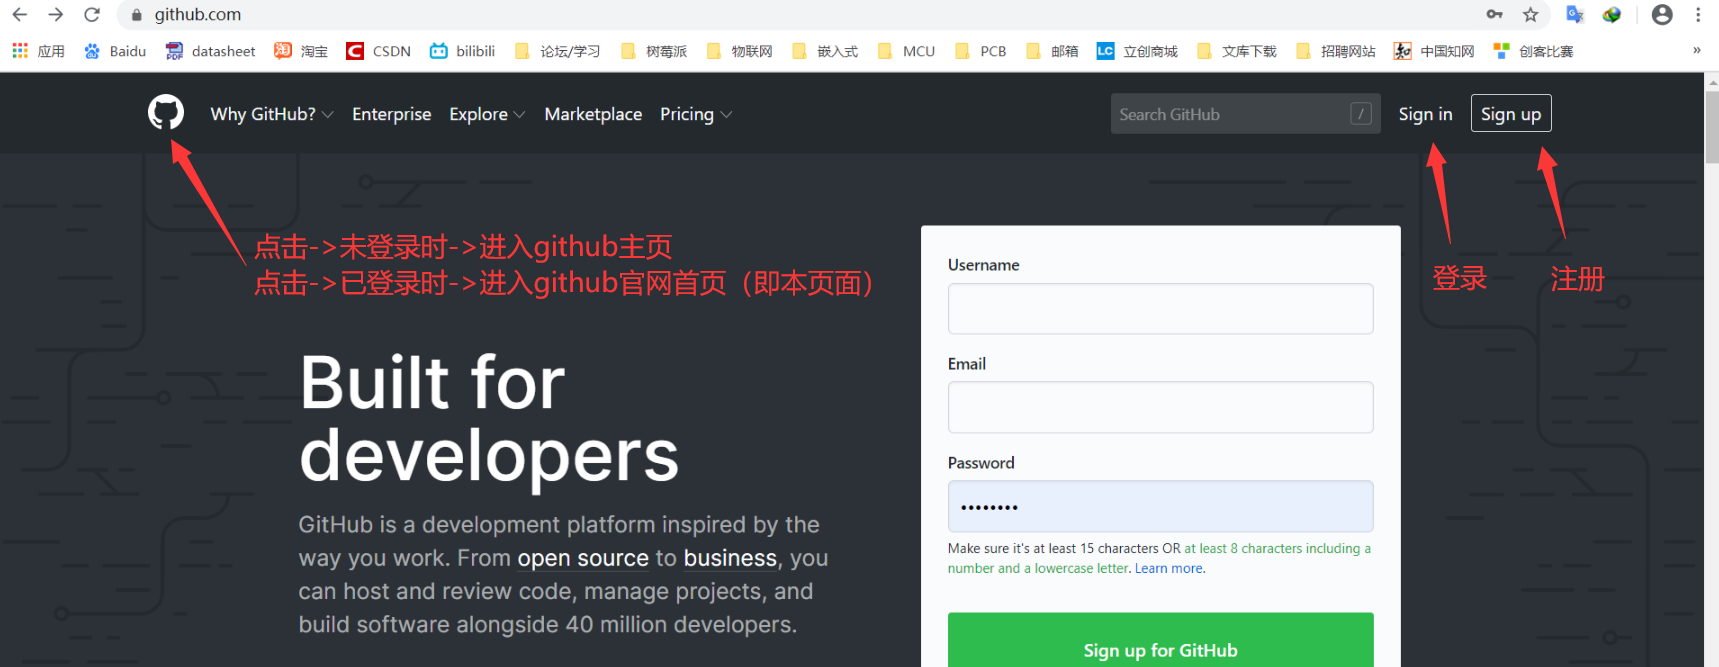The width and height of the screenshot is (1719, 667).
Task: Open the 创客比赛 bookmark
Action: (1533, 51)
